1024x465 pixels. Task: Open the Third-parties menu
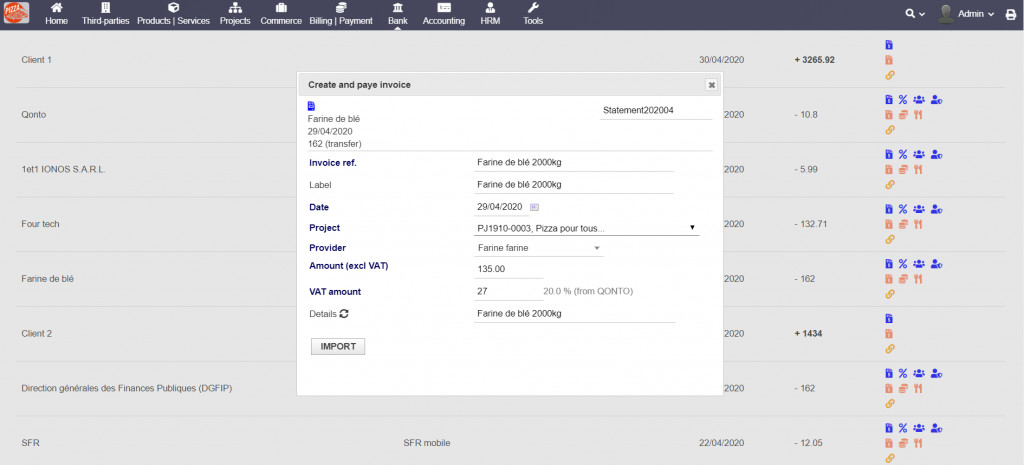[x=105, y=14]
